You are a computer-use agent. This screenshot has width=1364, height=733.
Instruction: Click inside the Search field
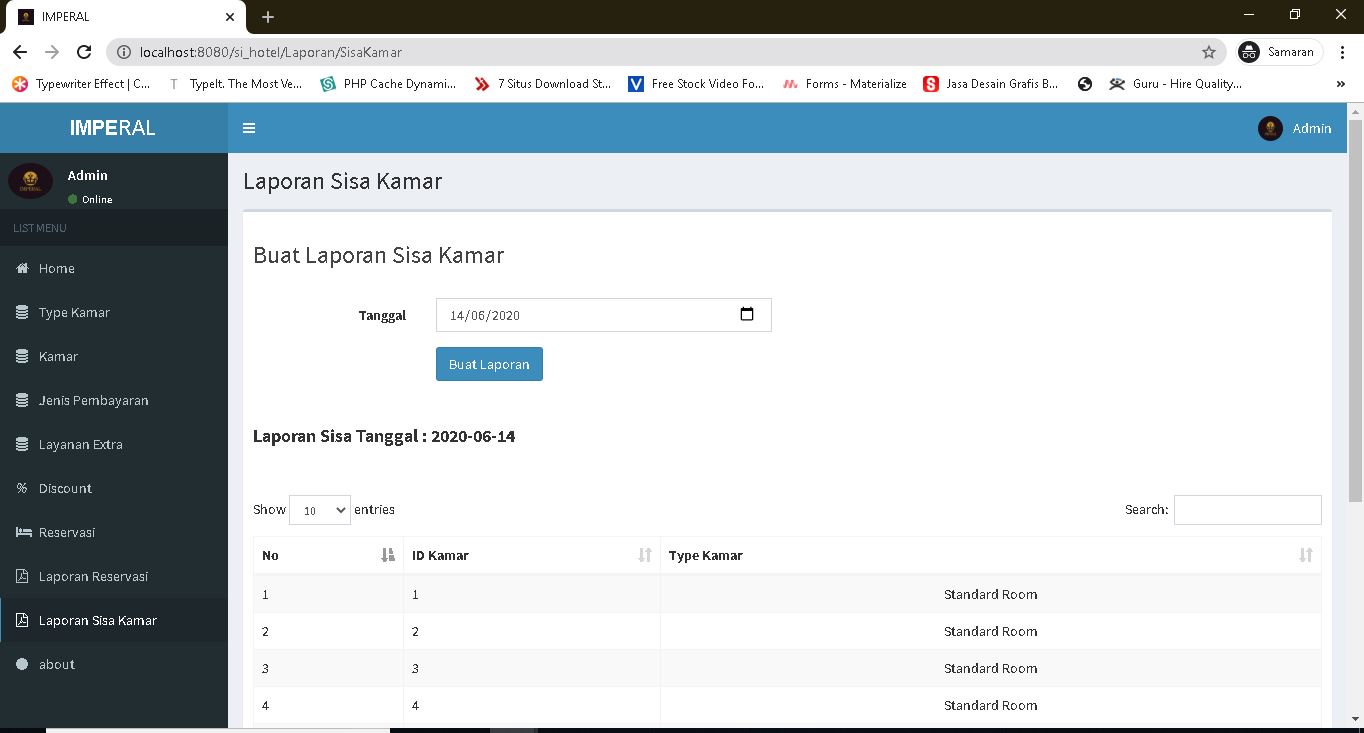pyautogui.click(x=1247, y=510)
